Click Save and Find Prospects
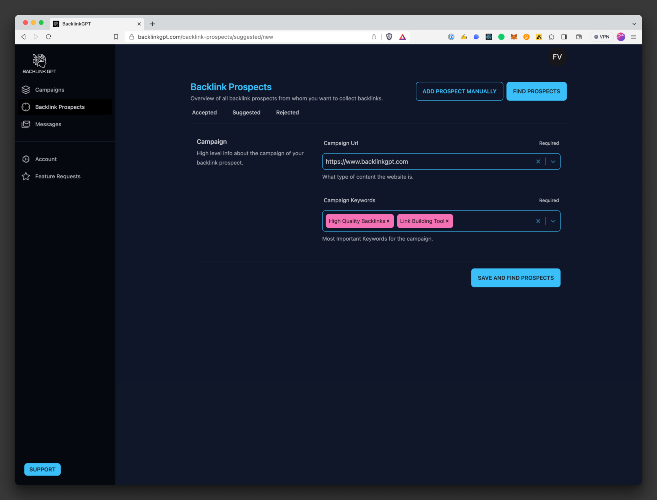 tap(515, 277)
